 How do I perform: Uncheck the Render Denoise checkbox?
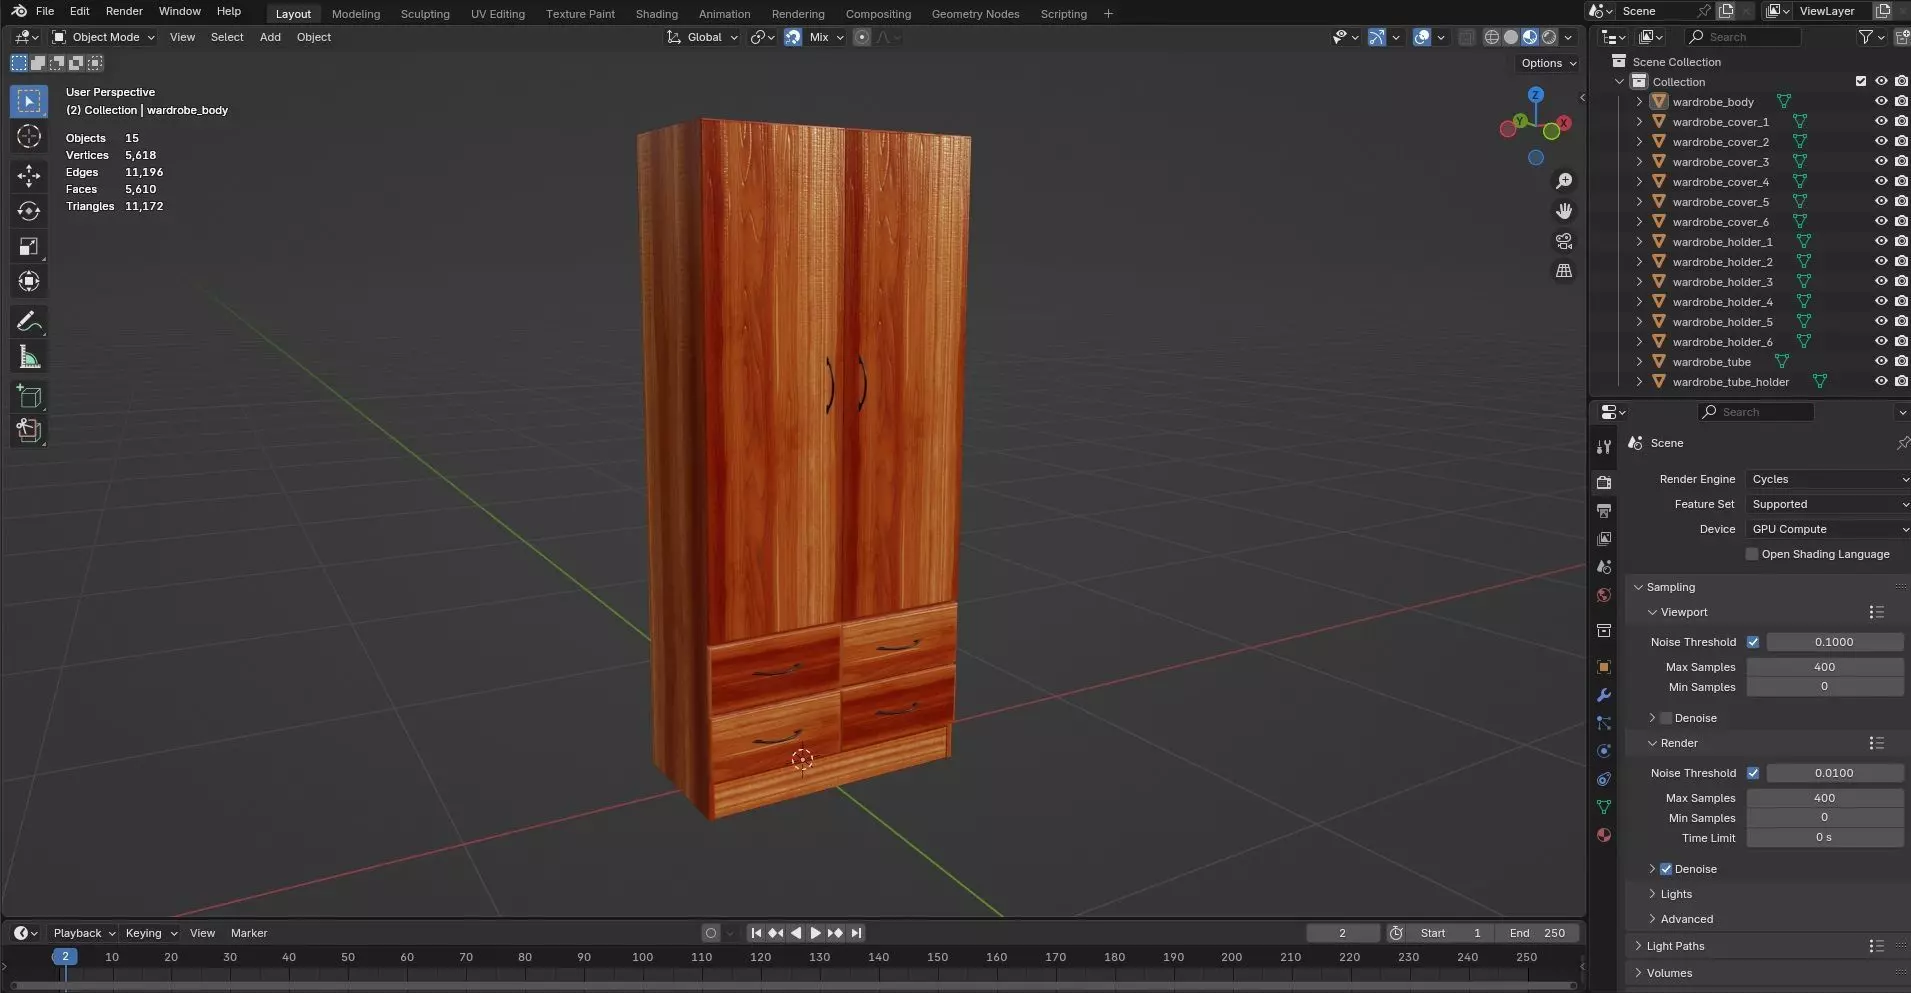(1666, 869)
